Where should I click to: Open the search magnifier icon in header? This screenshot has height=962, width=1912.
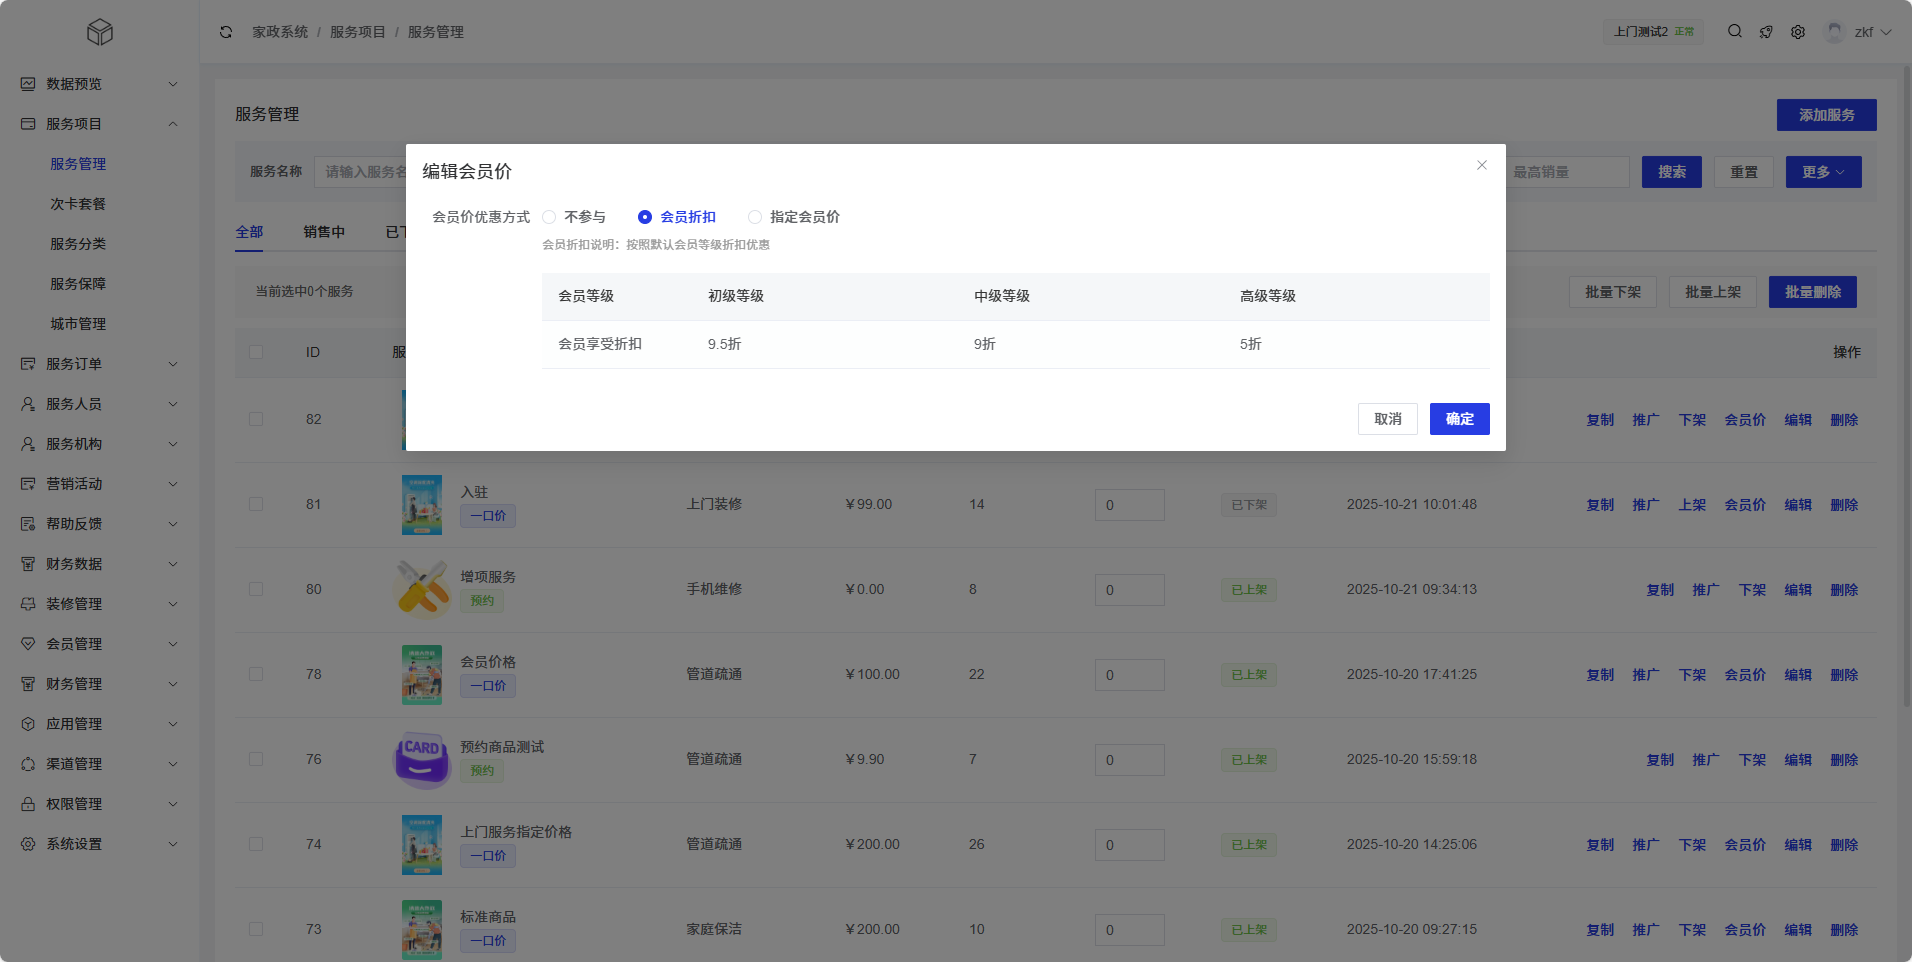point(1735,32)
